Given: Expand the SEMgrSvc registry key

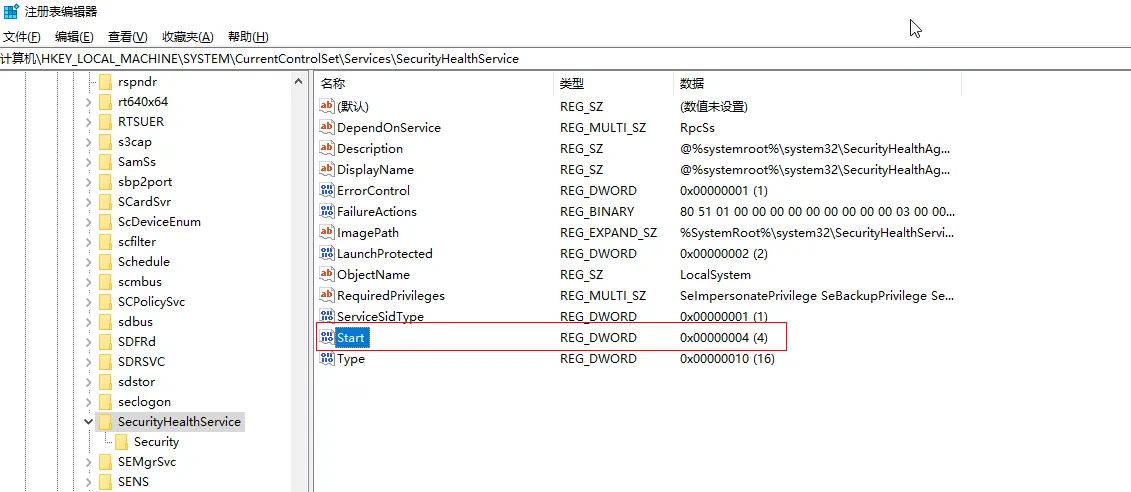Looking at the screenshot, I should coord(88,462).
